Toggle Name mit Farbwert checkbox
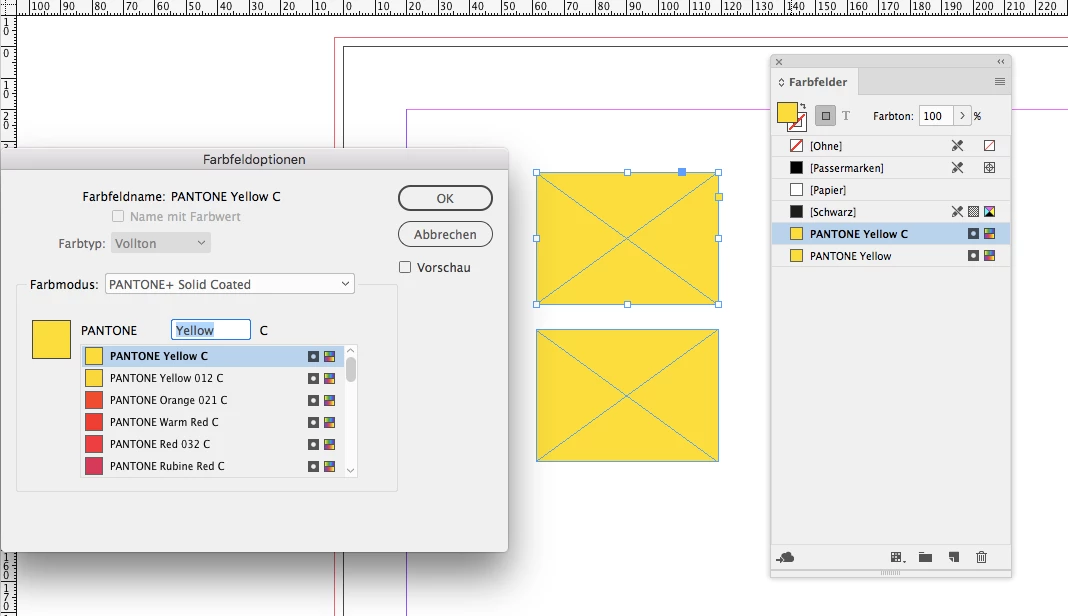Screen dimensions: 1068x616 [x=118, y=216]
